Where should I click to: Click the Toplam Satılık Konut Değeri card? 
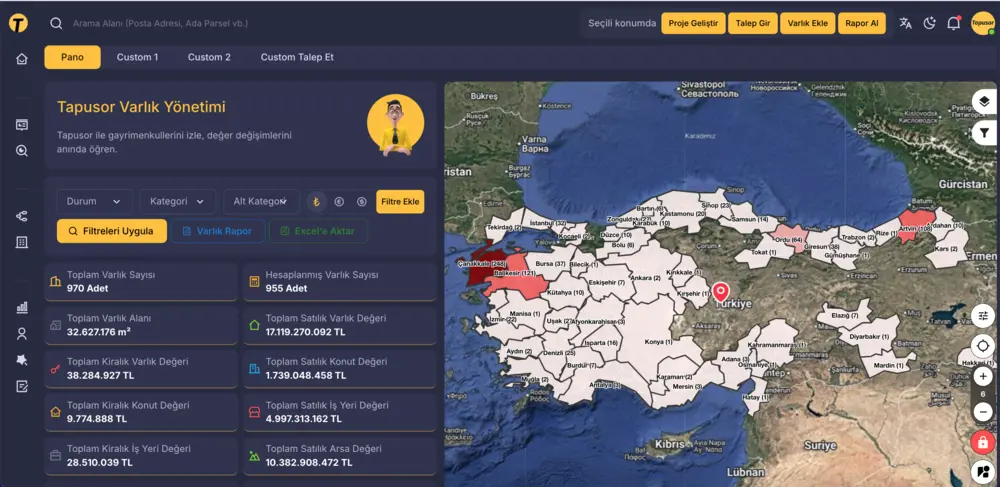point(340,368)
